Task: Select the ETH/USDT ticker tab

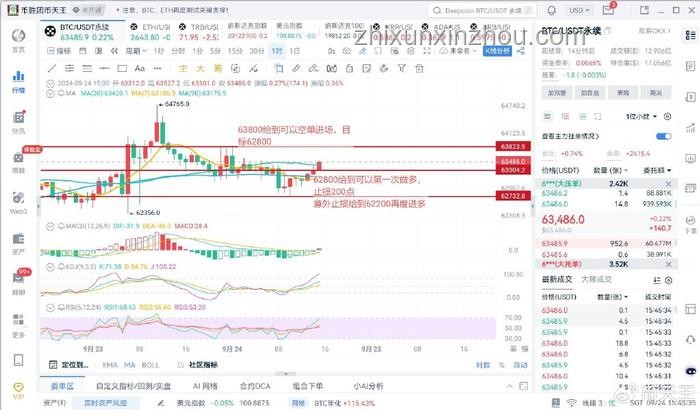Action: [150, 32]
